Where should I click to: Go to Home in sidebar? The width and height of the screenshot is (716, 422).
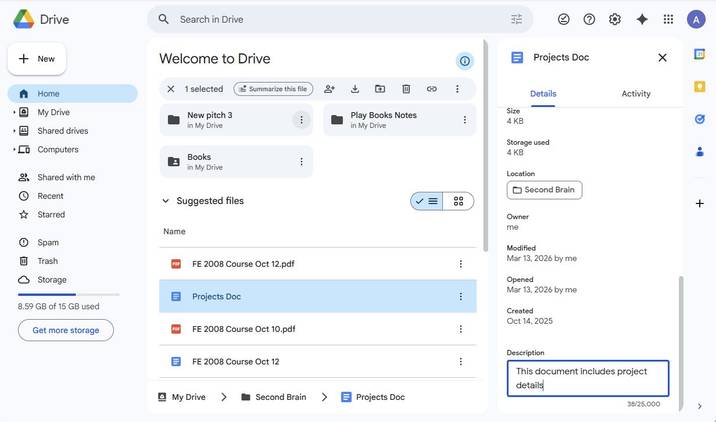73,94
